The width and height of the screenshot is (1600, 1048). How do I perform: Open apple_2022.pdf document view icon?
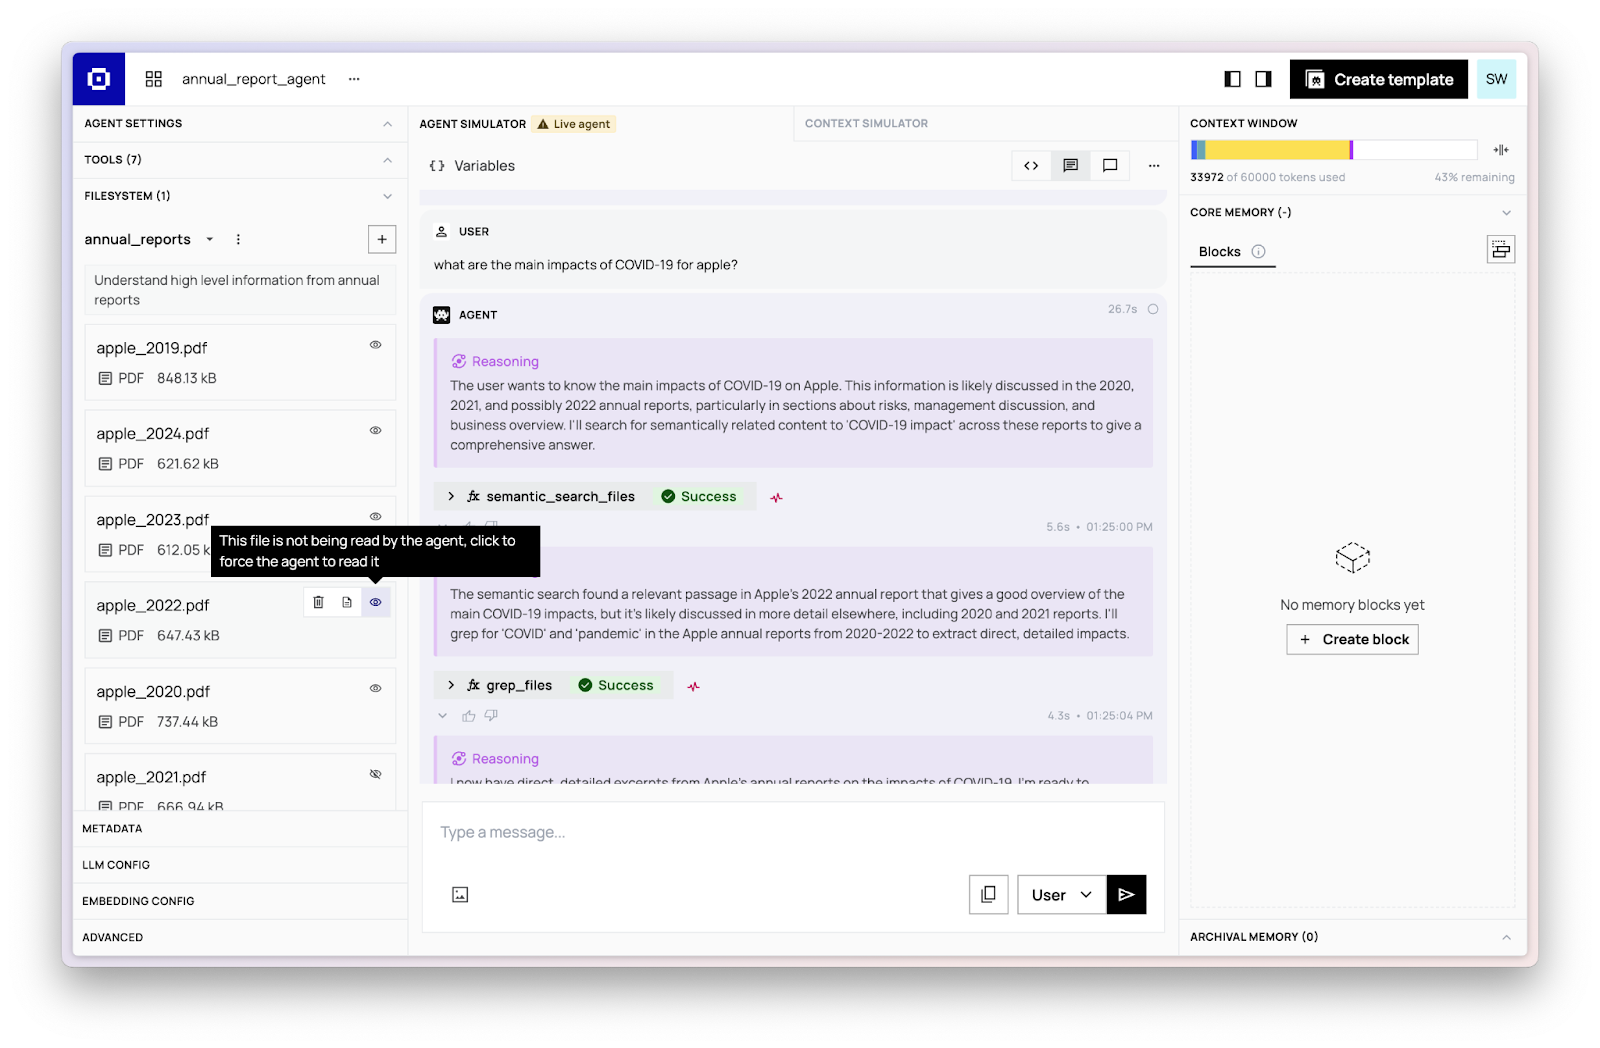click(x=347, y=602)
